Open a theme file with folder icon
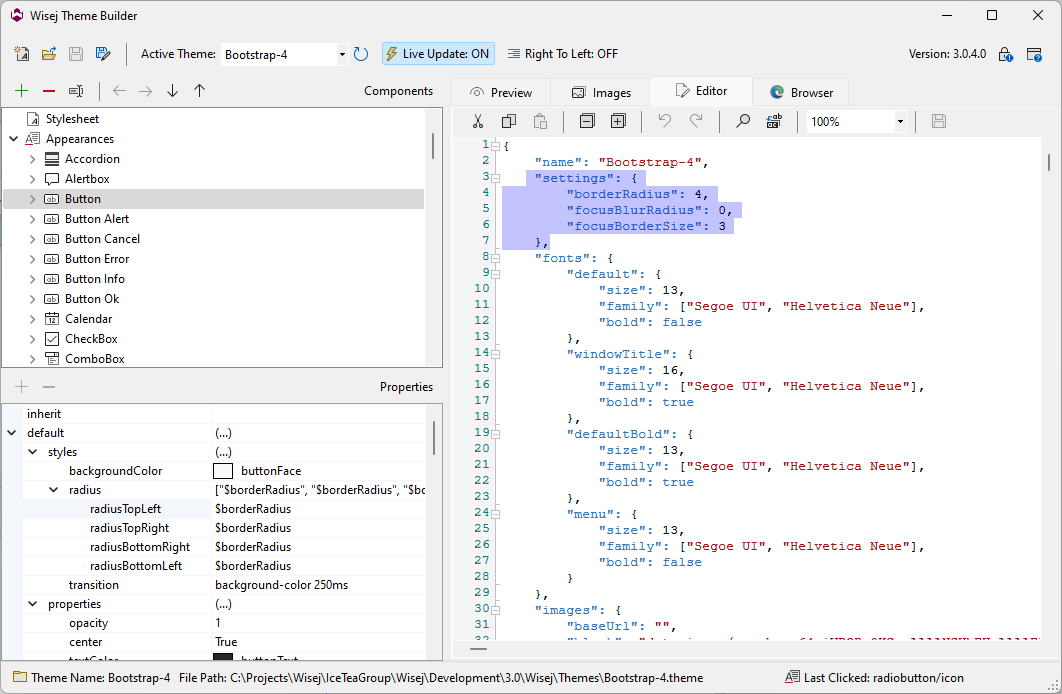This screenshot has width=1062, height=694. [49, 54]
